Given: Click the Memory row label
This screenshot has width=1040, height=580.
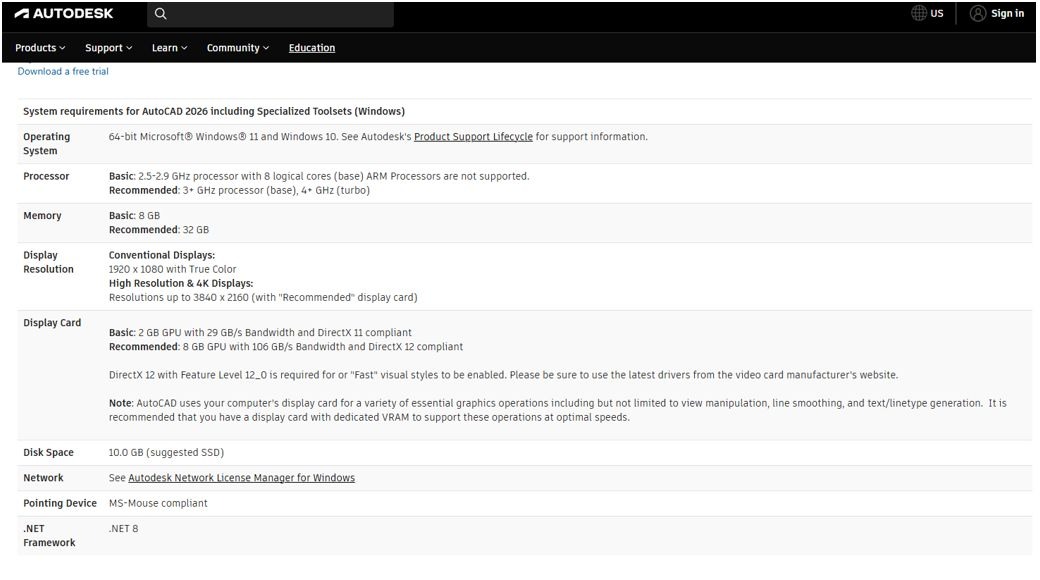Looking at the screenshot, I should click(x=42, y=216).
